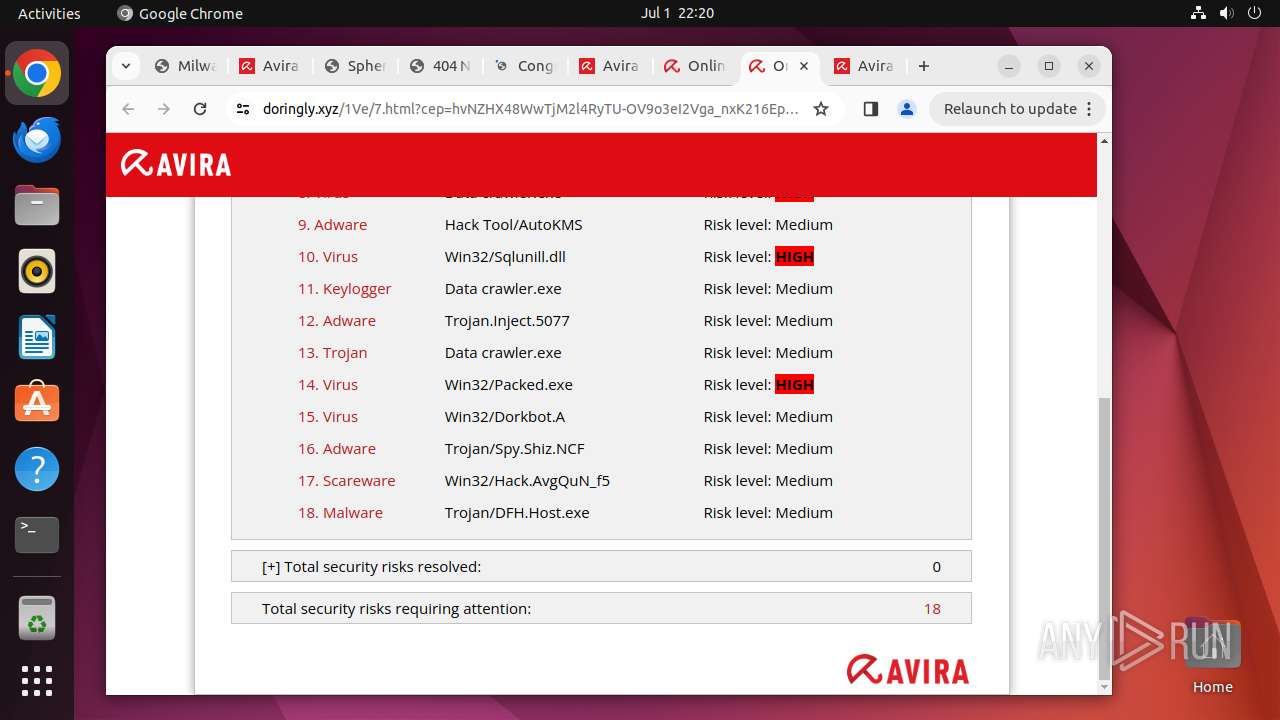Open LibreOffice Writer from dock
1280x720 pixels.
pos(37,337)
